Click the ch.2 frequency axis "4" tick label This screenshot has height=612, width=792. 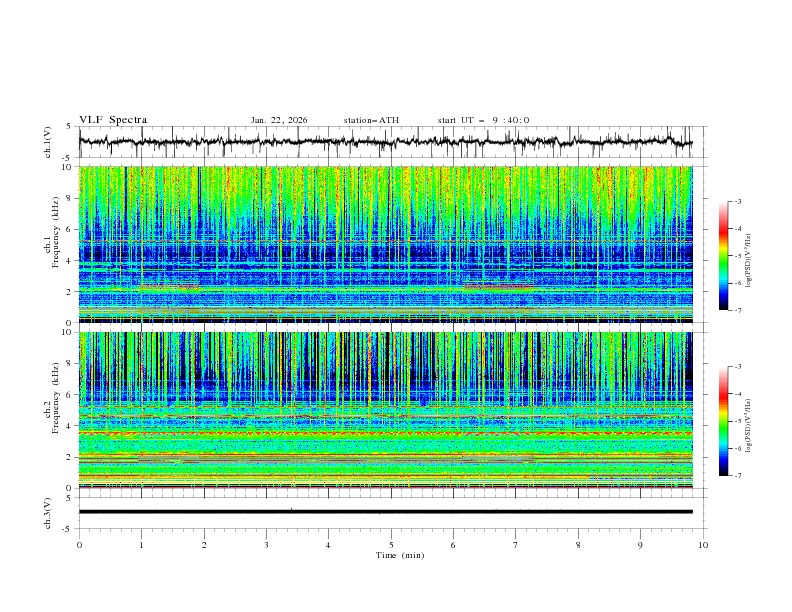pos(70,426)
